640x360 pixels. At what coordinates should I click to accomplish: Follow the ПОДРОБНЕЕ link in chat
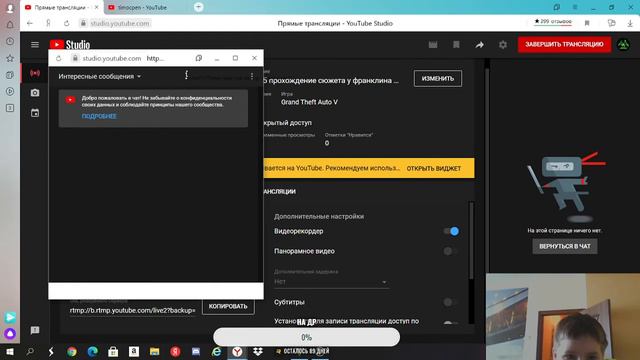(x=99, y=116)
